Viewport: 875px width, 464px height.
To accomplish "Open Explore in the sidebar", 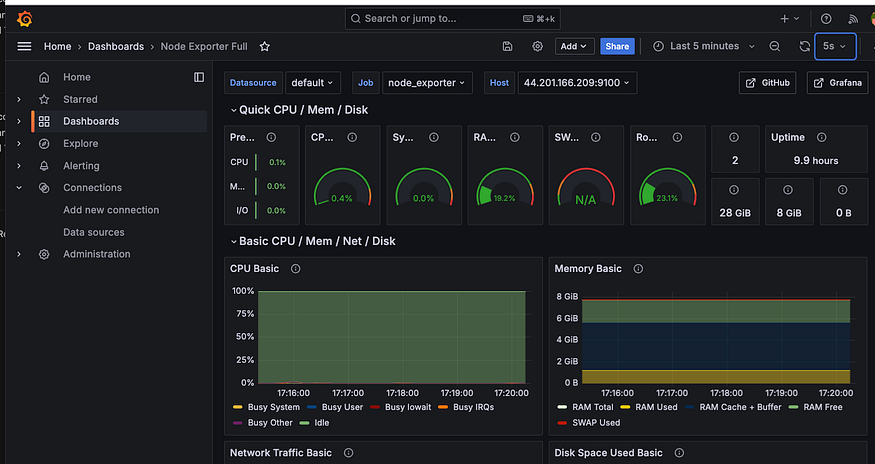I will tap(80, 143).
